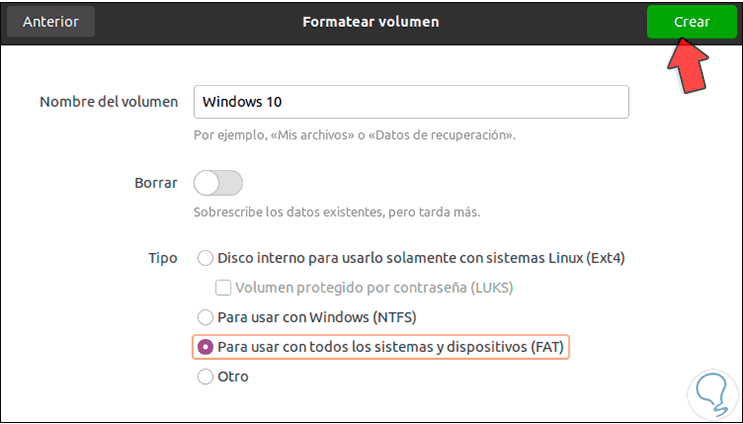The height and width of the screenshot is (424, 743).
Task: Select the Linux Ext4 internal disk radio button
Action: 205,258
